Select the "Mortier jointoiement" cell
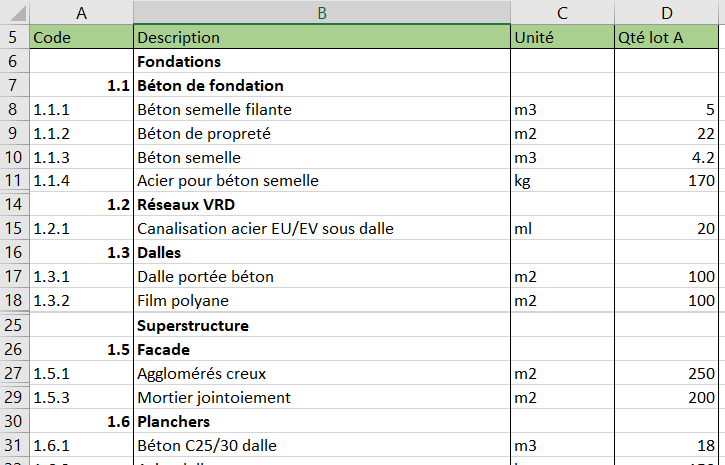The height and width of the screenshot is (465, 725). click(321, 398)
